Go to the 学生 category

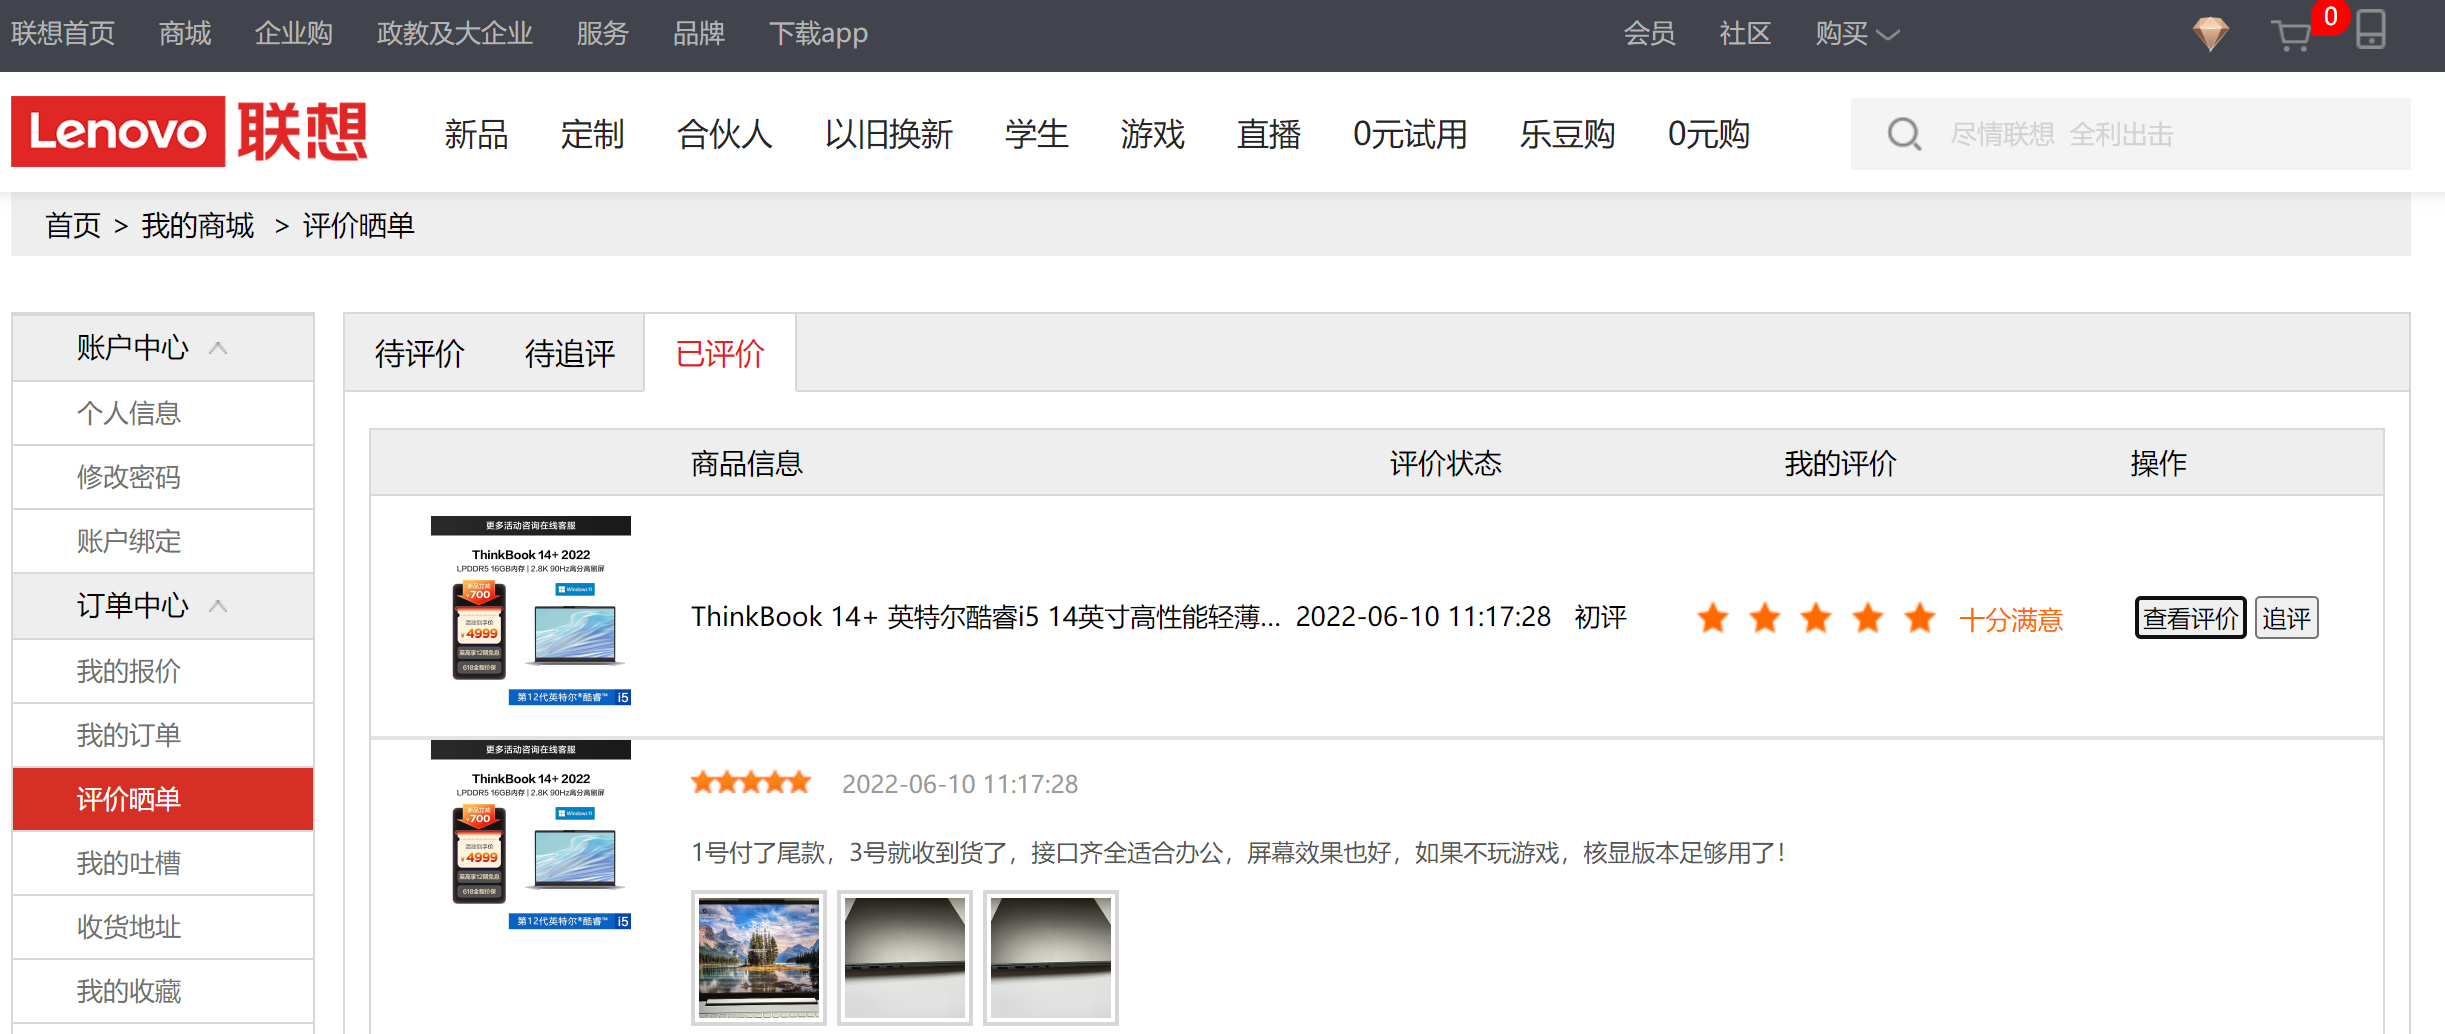coord(1036,134)
